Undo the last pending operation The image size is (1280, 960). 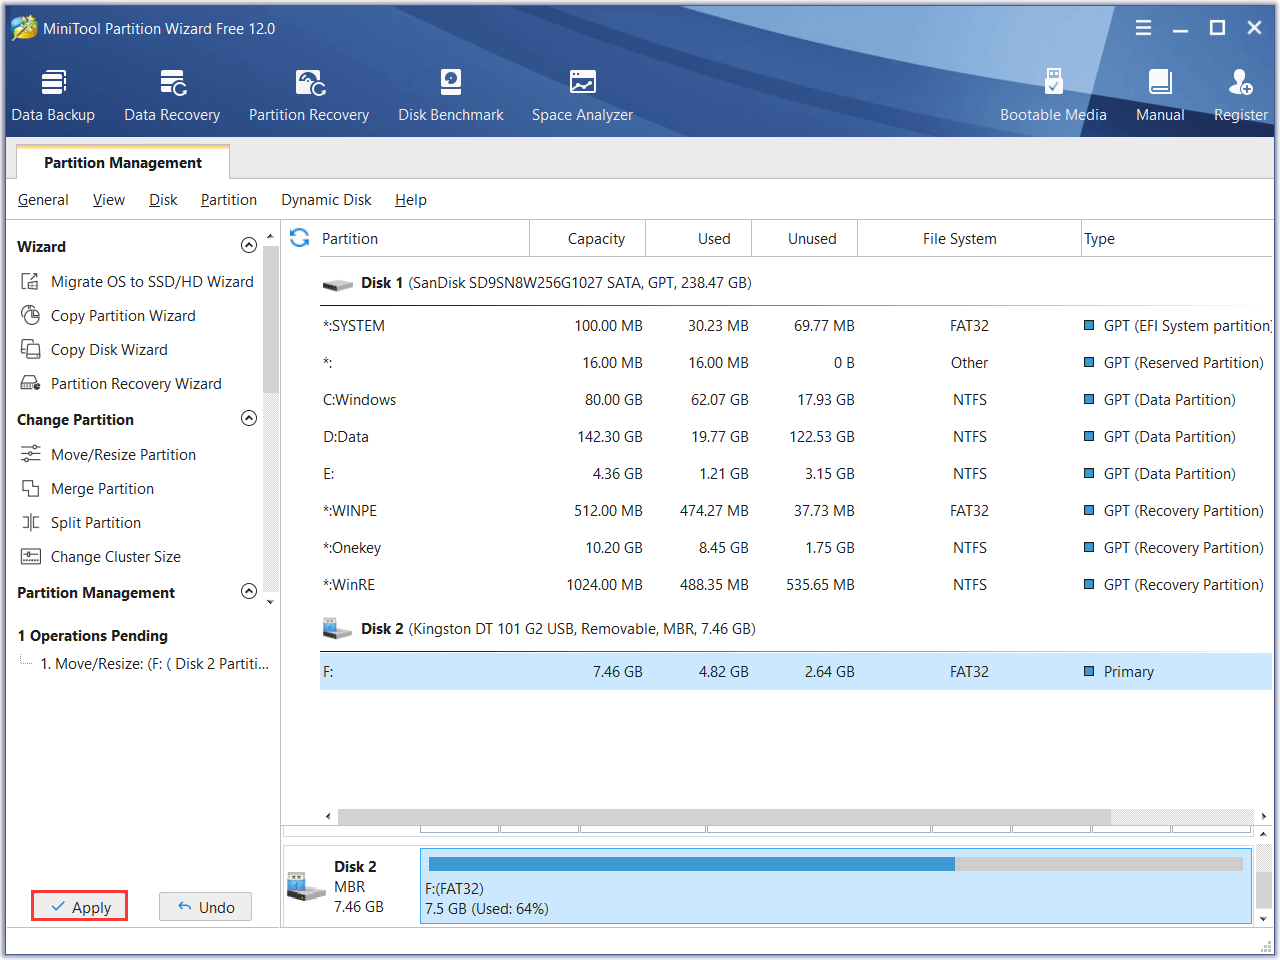205,907
